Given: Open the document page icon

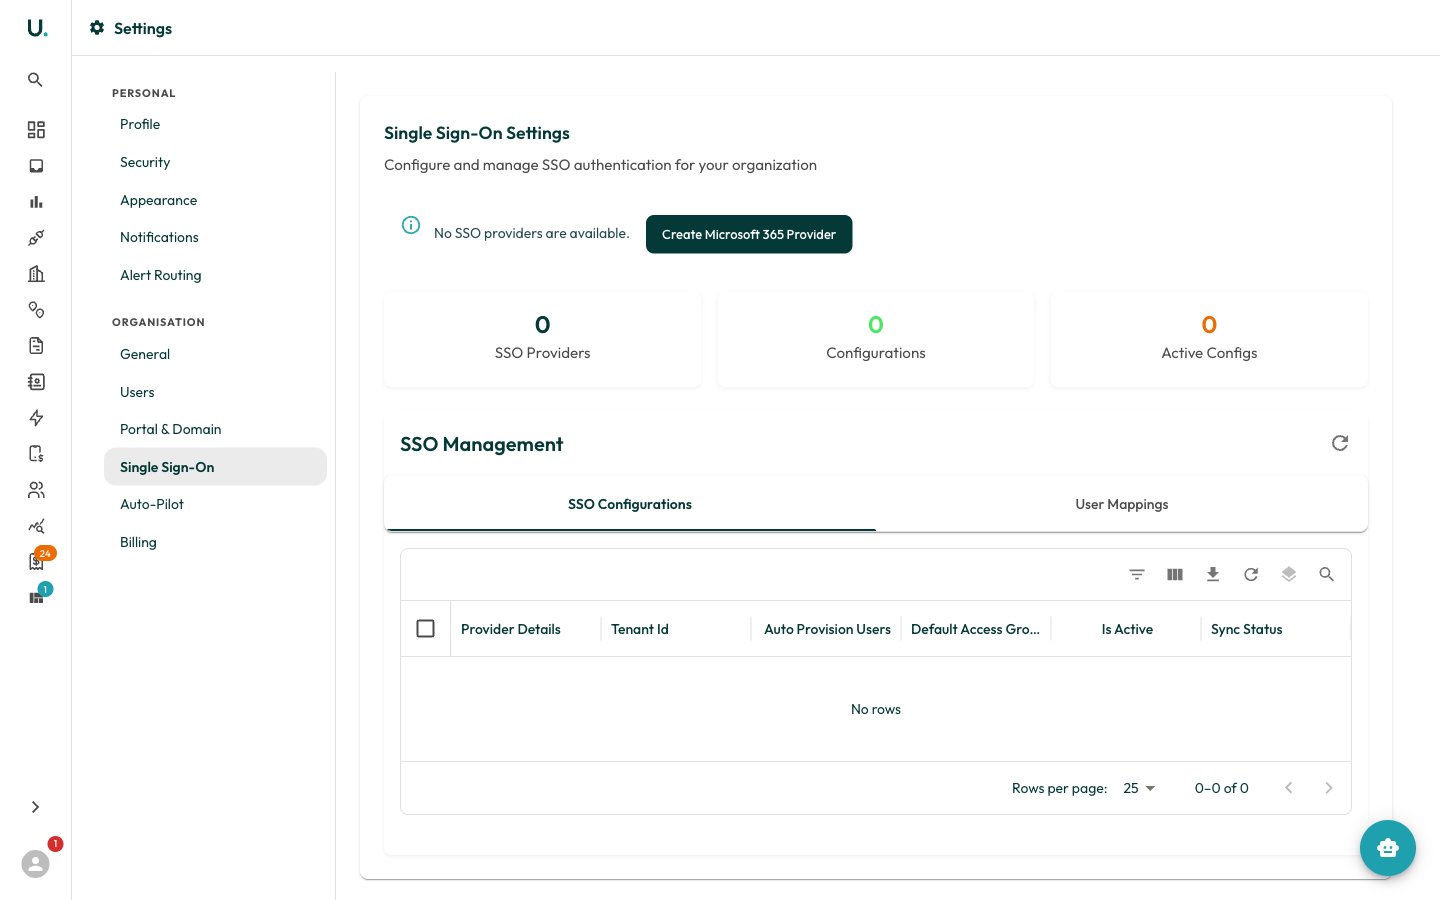Looking at the screenshot, I should click(36, 346).
